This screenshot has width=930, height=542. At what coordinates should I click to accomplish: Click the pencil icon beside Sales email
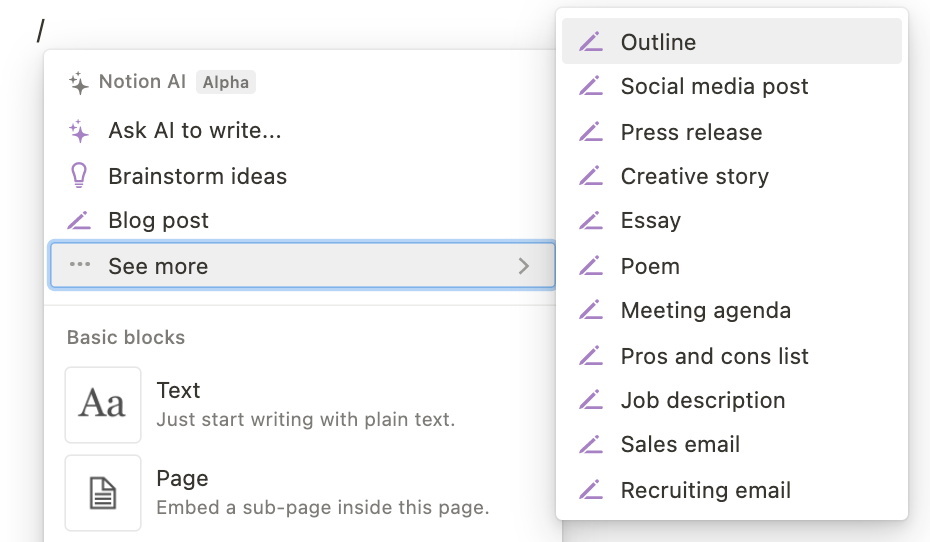(x=591, y=445)
